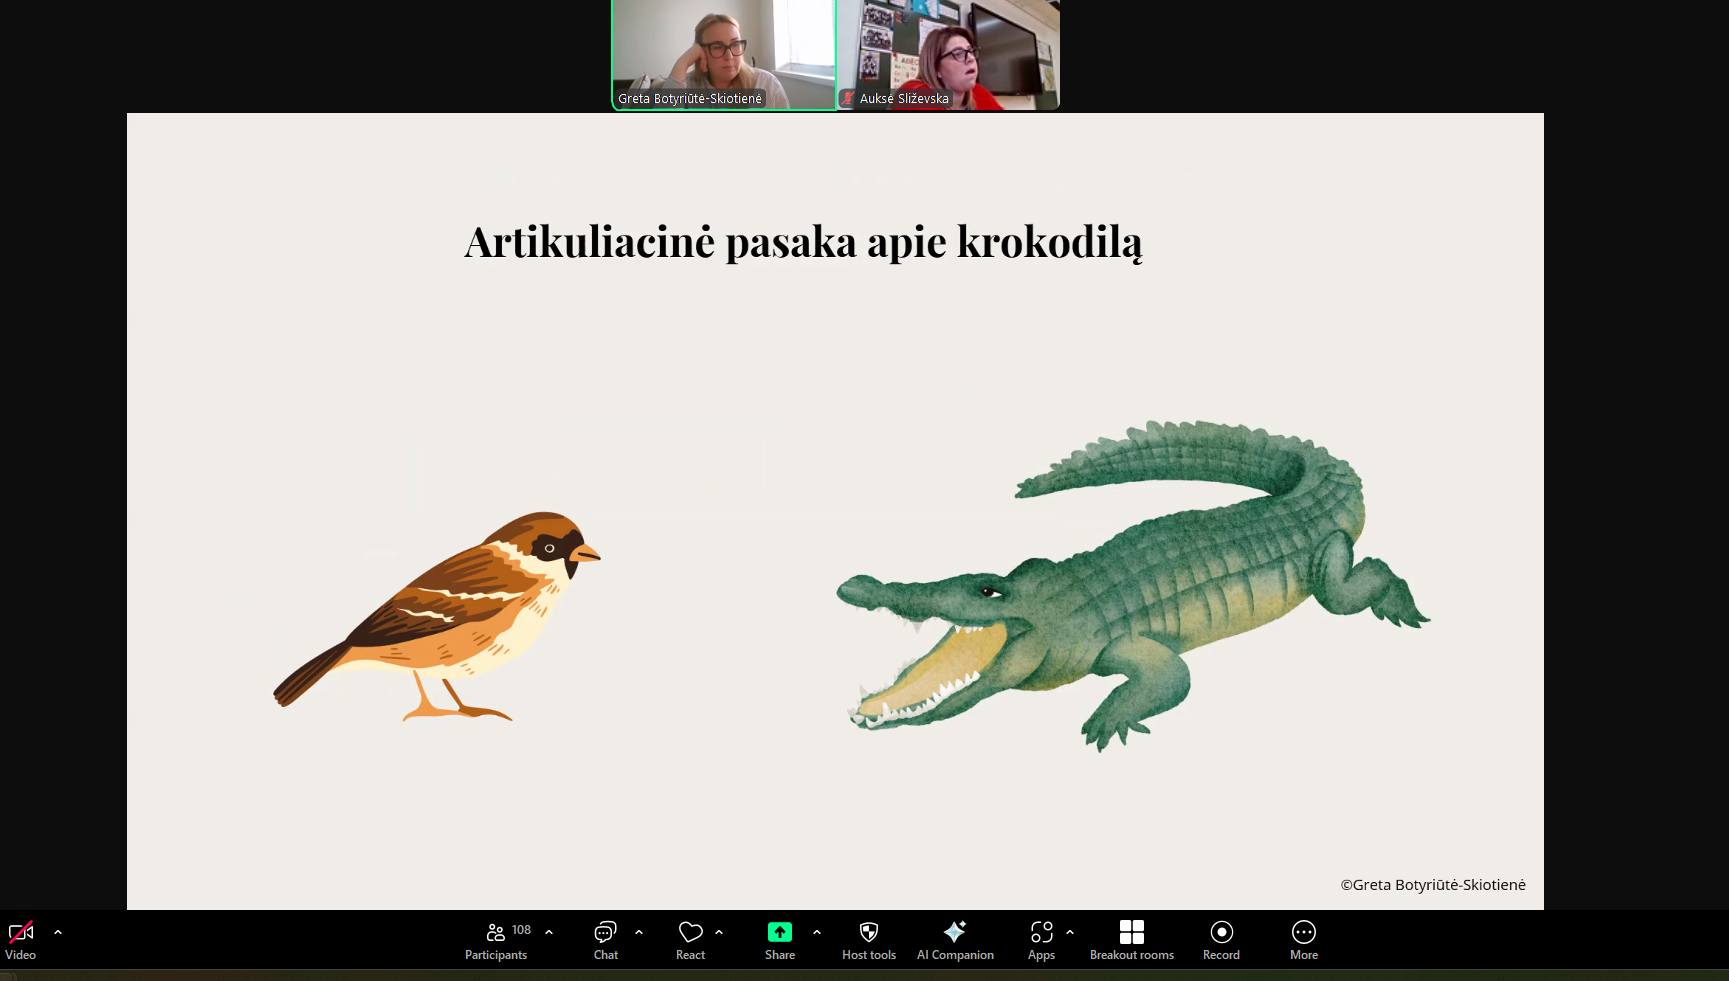Viewport: 1729px width, 981px height.
Task: Open the More options menu
Action: (1303, 939)
